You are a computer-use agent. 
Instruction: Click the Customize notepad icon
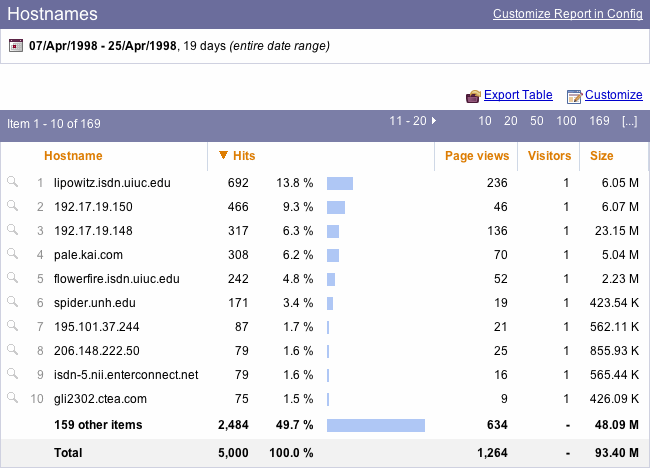574,96
